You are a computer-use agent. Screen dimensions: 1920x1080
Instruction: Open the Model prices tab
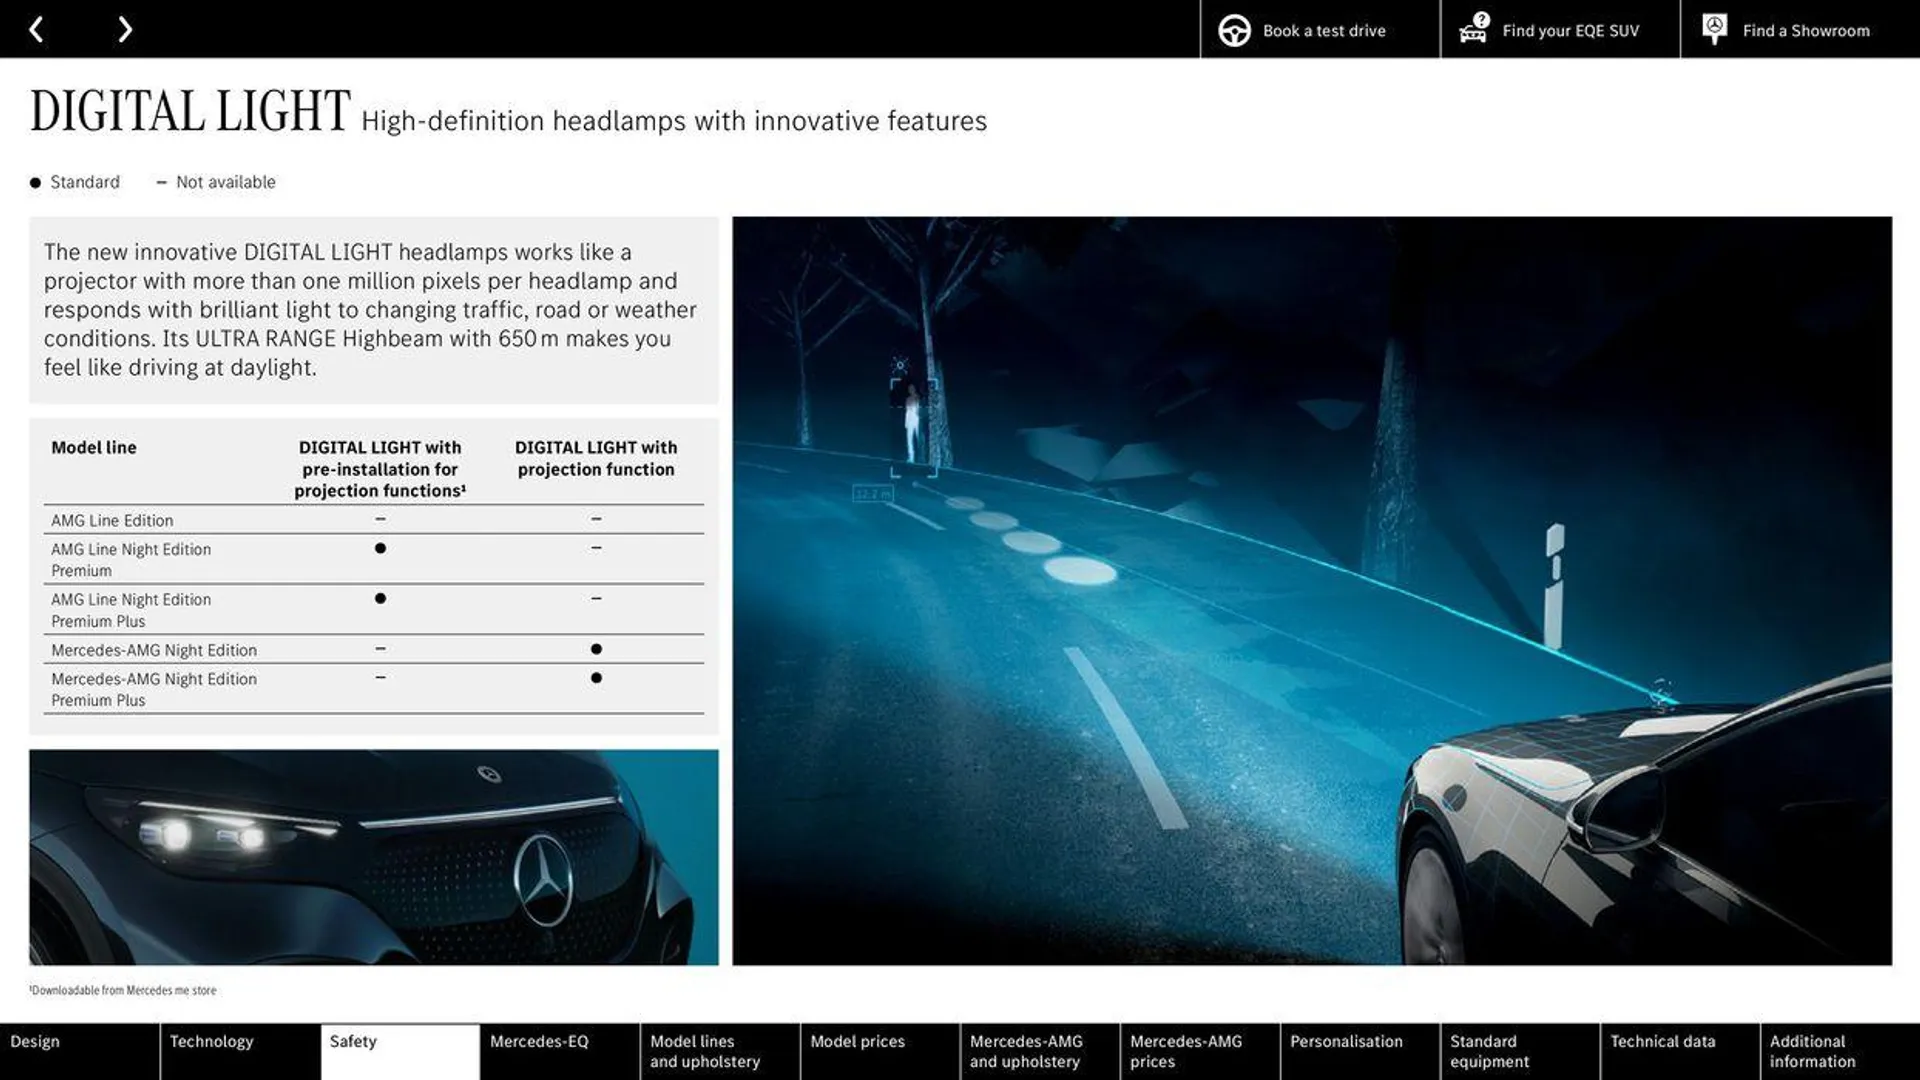pos(880,1051)
